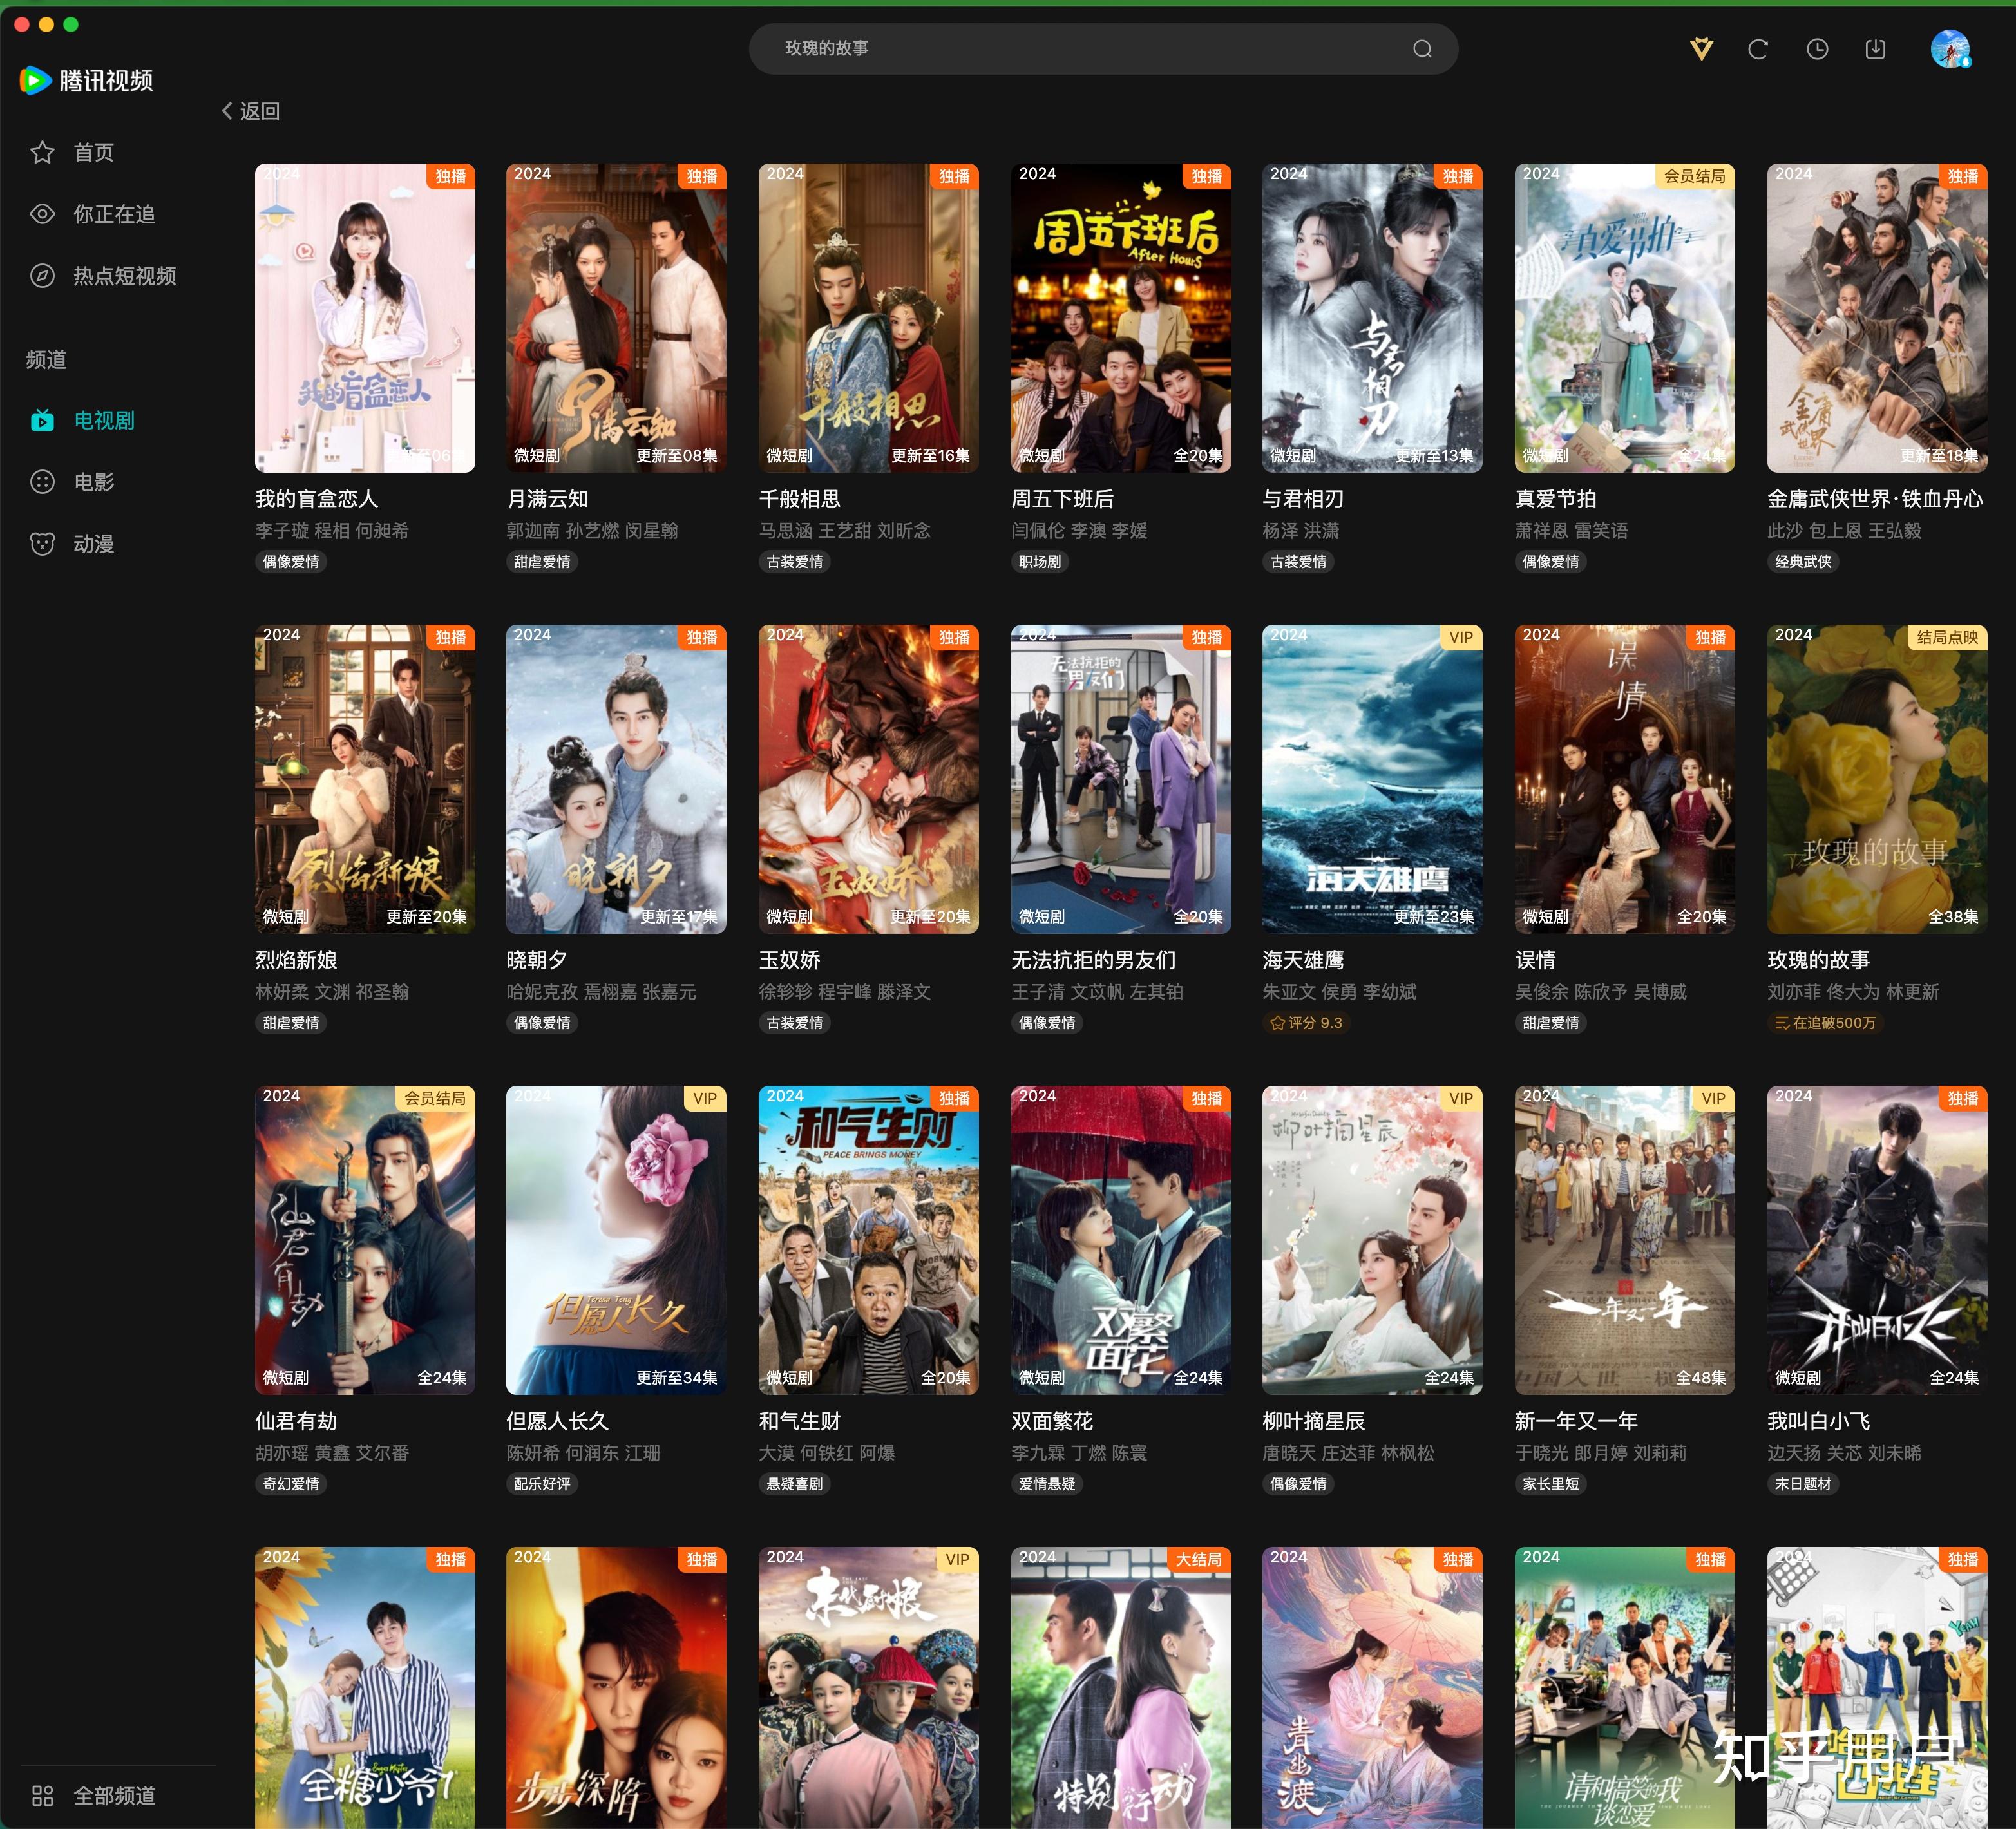Image resolution: width=2016 pixels, height=1829 pixels.
Task: Open the 但愿人长久 poster
Action: (616, 1240)
